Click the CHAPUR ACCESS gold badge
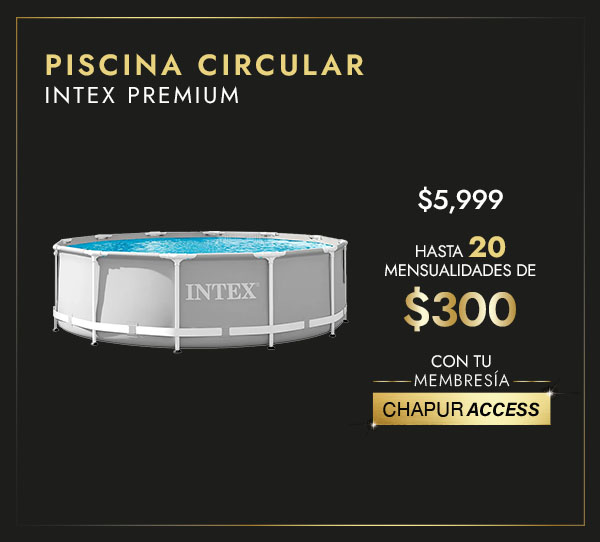This screenshot has height=542, width=600. click(461, 409)
